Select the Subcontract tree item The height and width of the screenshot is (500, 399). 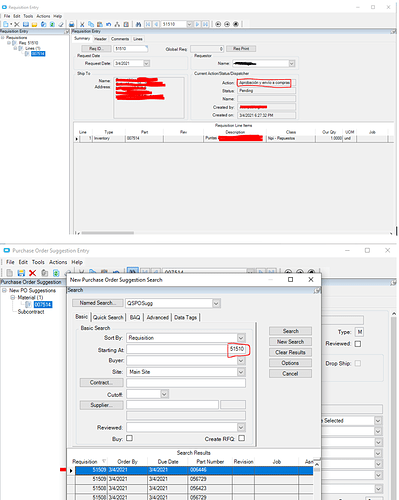(x=31, y=312)
